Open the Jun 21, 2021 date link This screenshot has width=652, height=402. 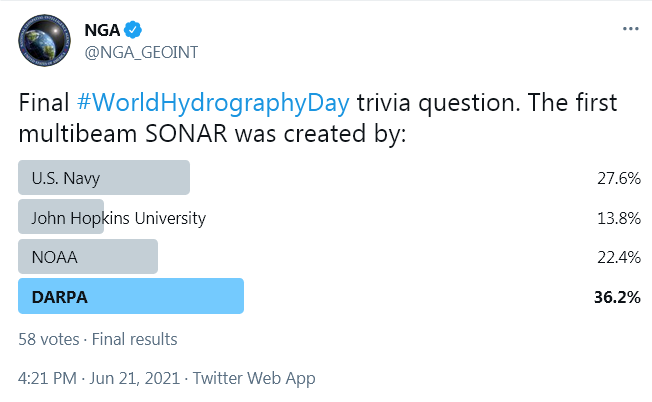135,378
